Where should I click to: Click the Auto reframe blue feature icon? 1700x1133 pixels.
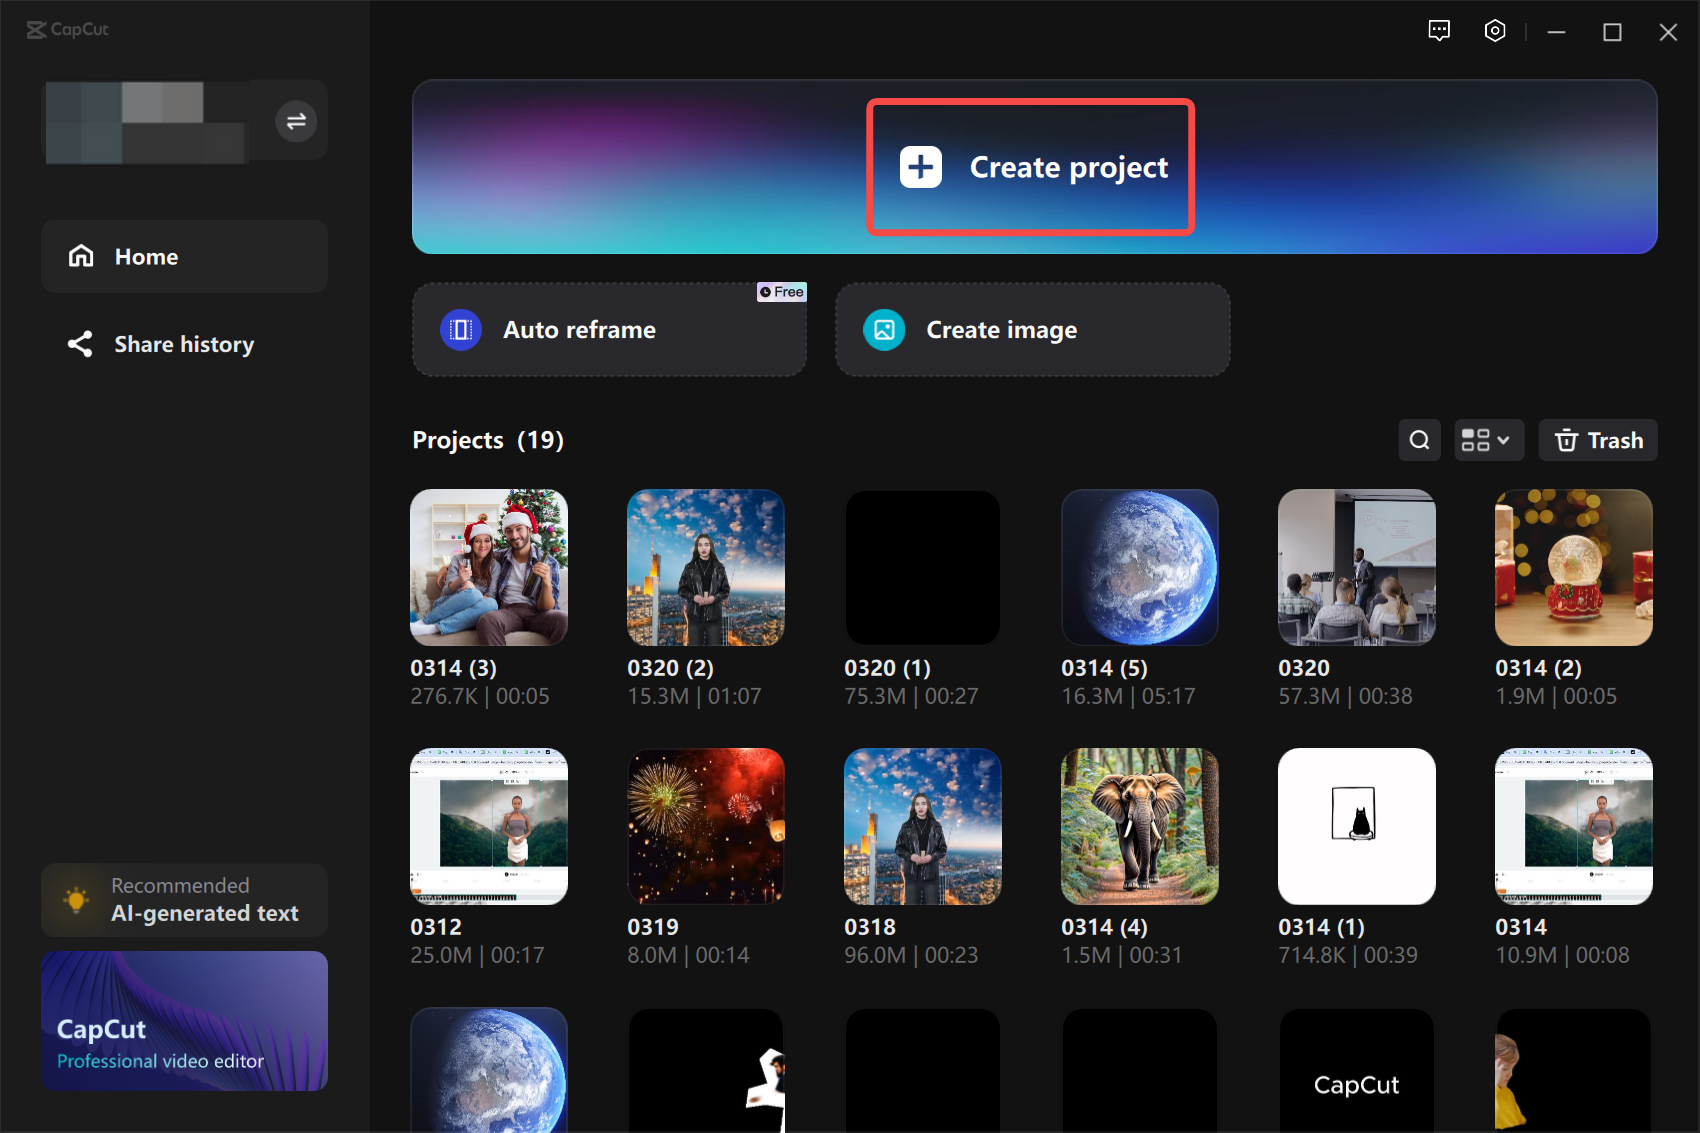461,329
